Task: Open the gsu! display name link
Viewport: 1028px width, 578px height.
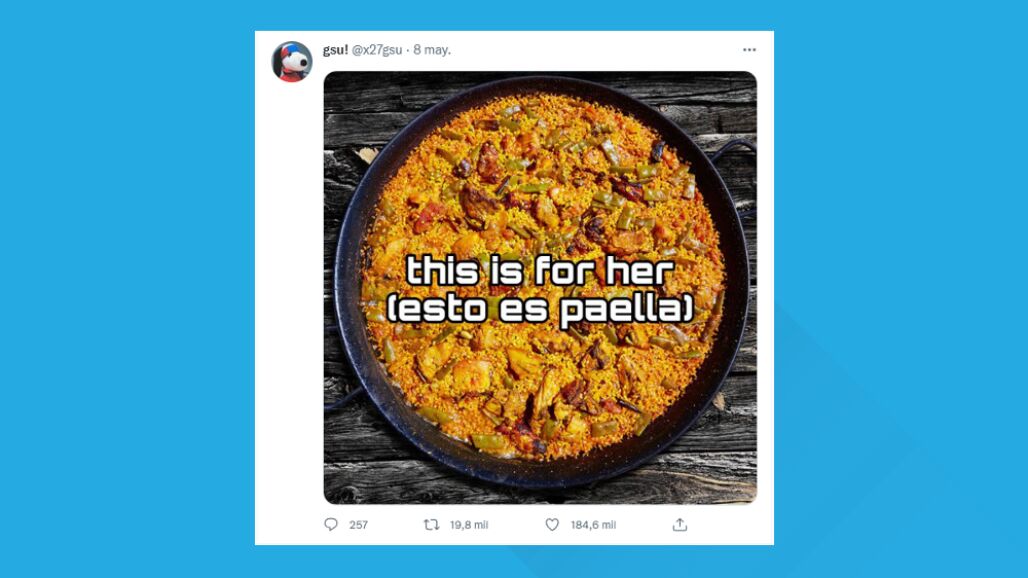Action: pos(335,50)
